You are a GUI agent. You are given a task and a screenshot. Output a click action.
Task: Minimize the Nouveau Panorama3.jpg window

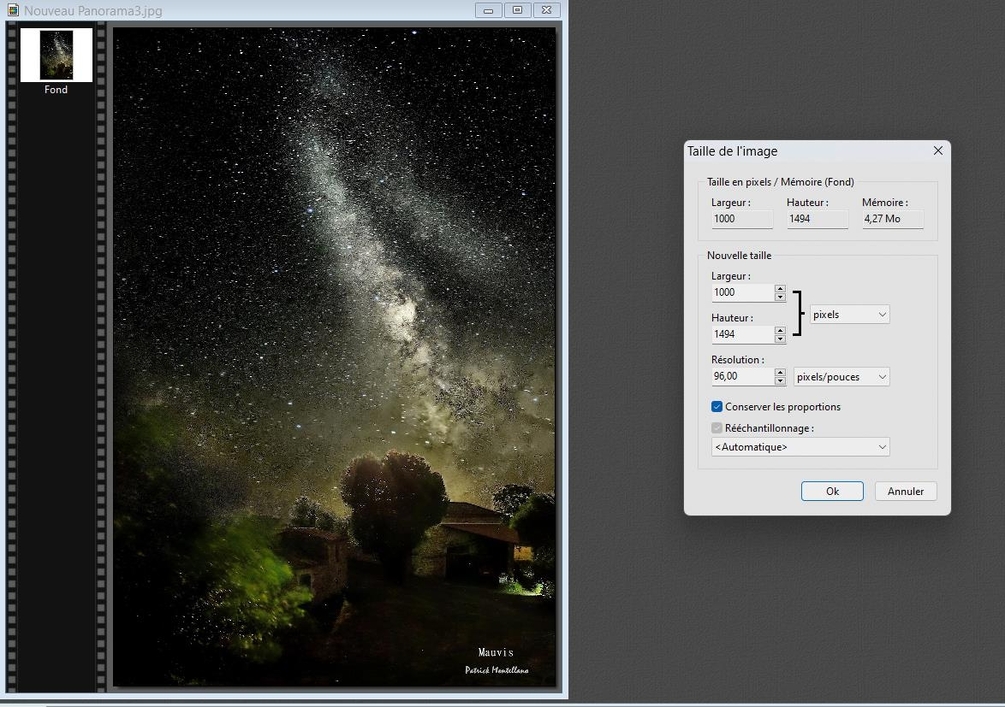[488, 10]
